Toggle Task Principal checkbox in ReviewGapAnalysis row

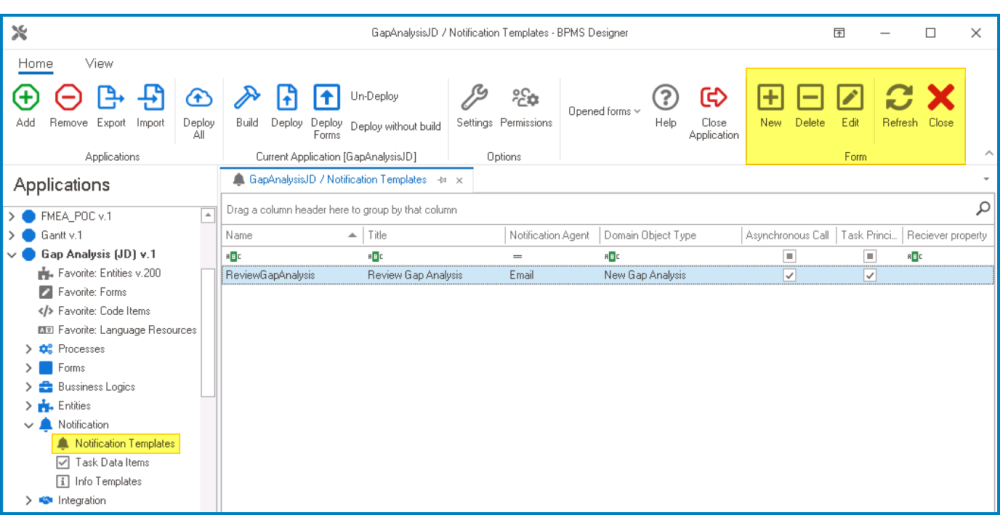(x=870, y=275)
